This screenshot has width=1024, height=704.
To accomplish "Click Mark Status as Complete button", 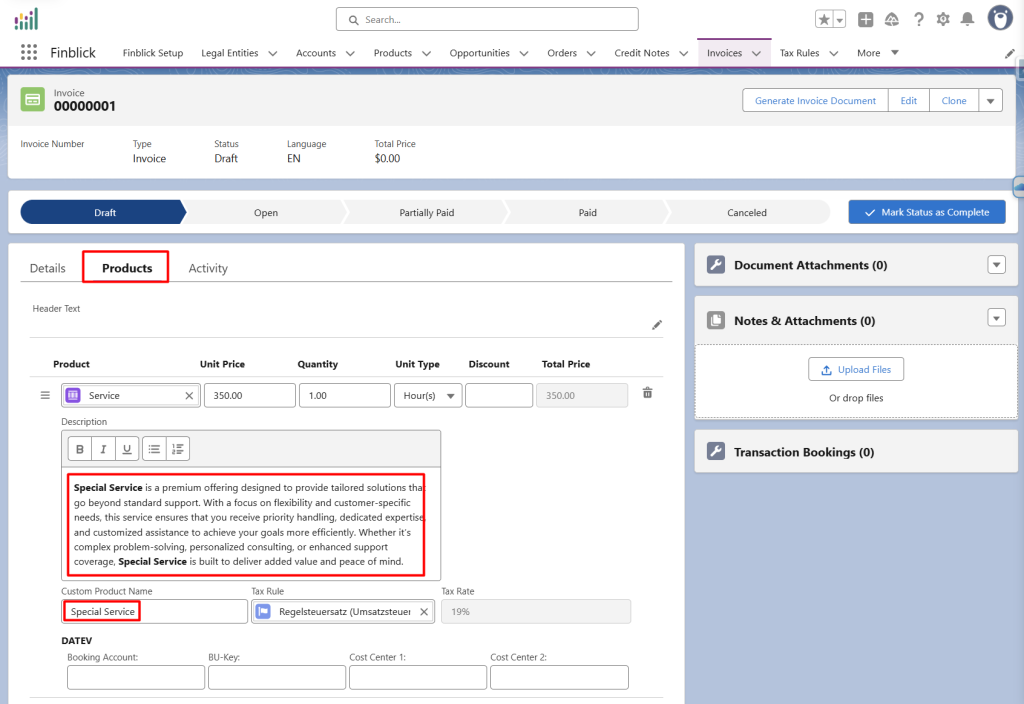I will 926,212.
